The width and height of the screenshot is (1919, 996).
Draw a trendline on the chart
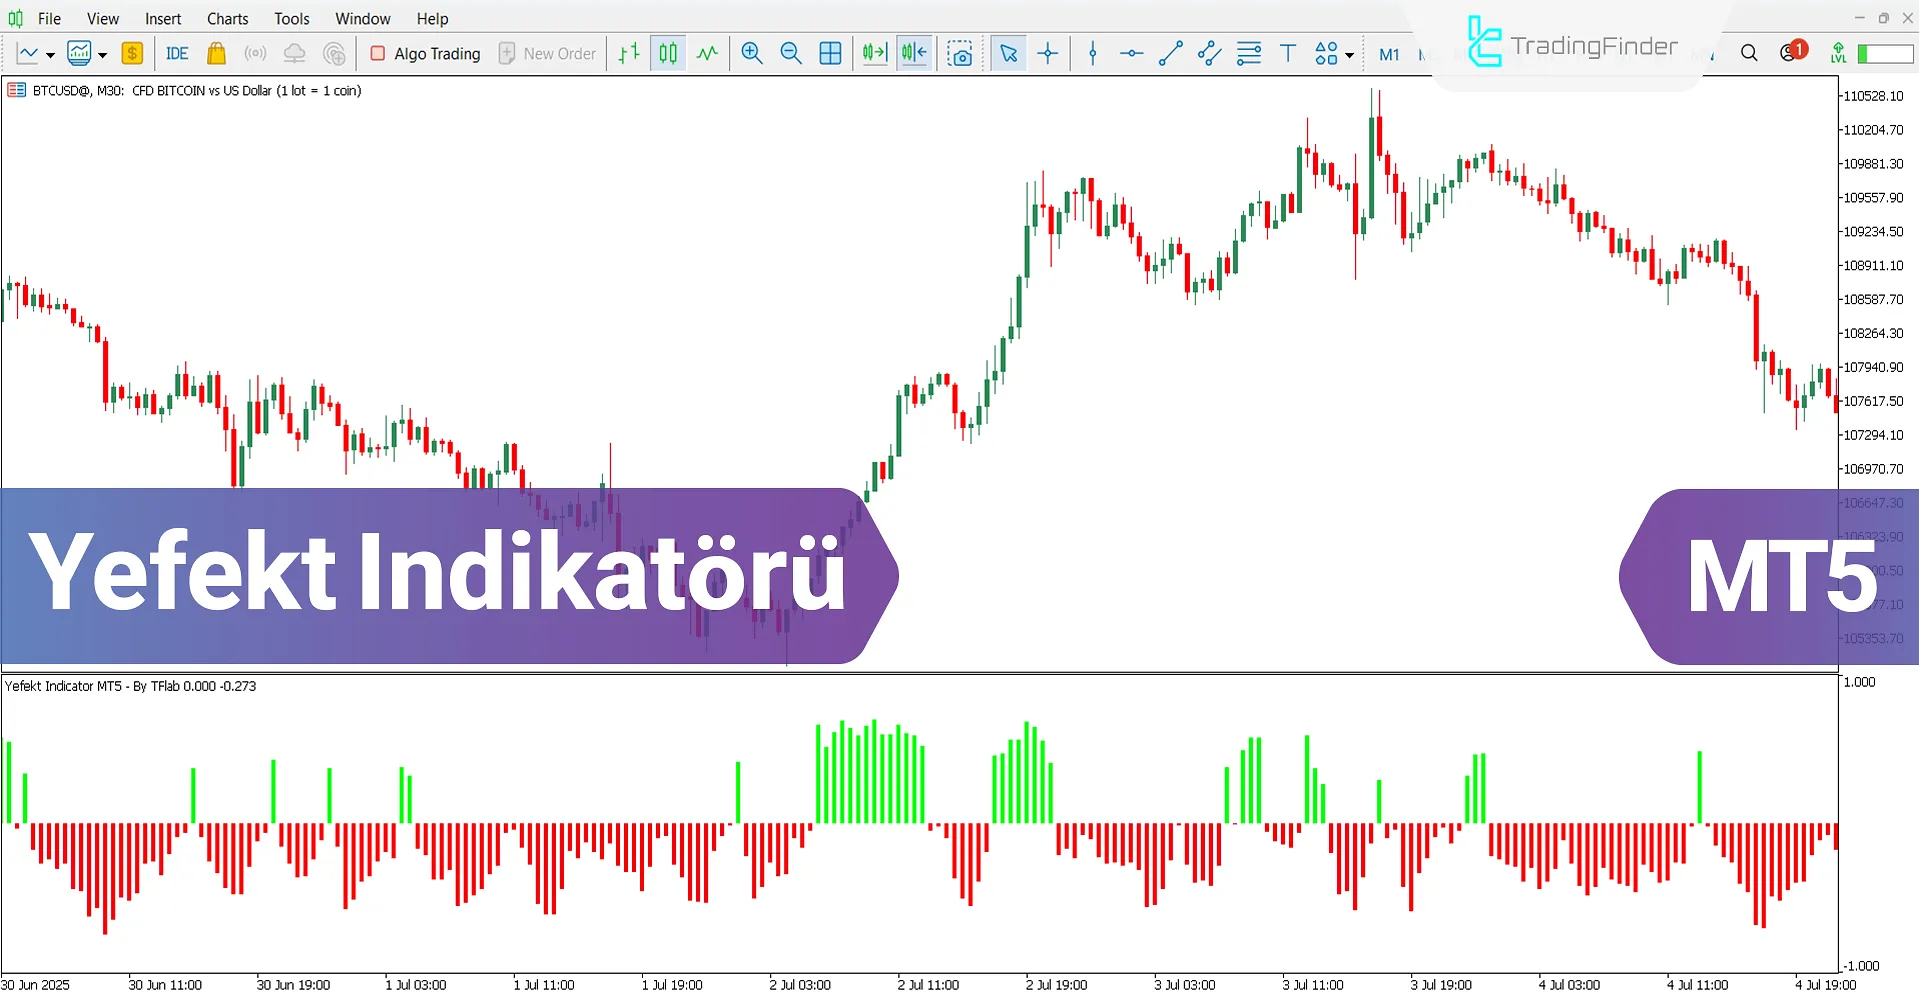[x=1170, y=53]
